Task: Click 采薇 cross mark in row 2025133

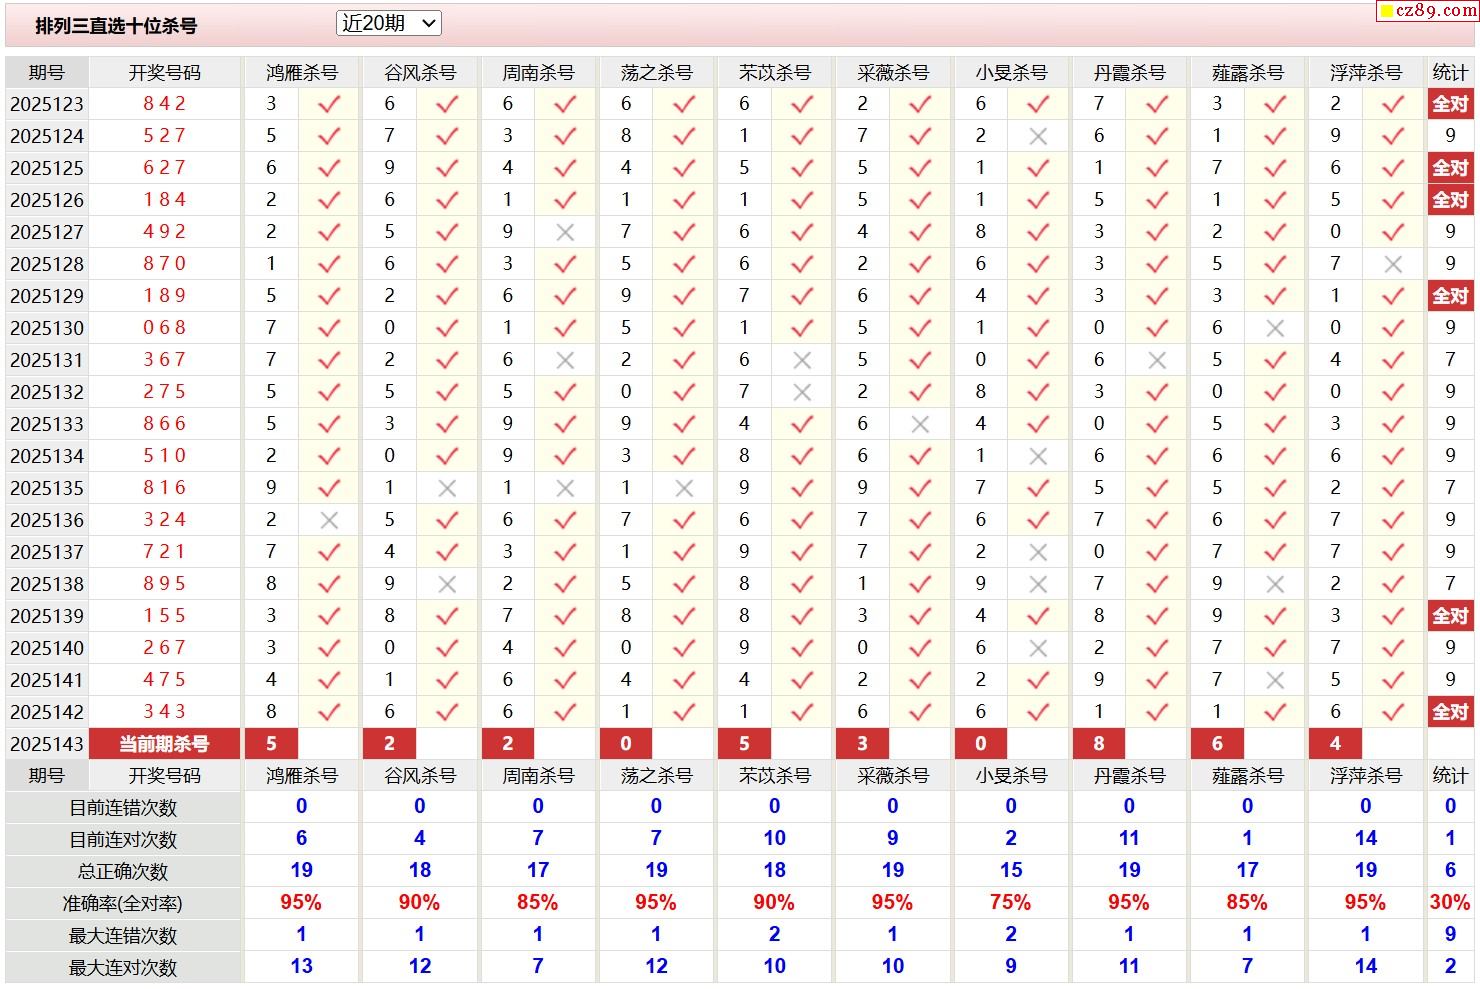Action: 920,424
